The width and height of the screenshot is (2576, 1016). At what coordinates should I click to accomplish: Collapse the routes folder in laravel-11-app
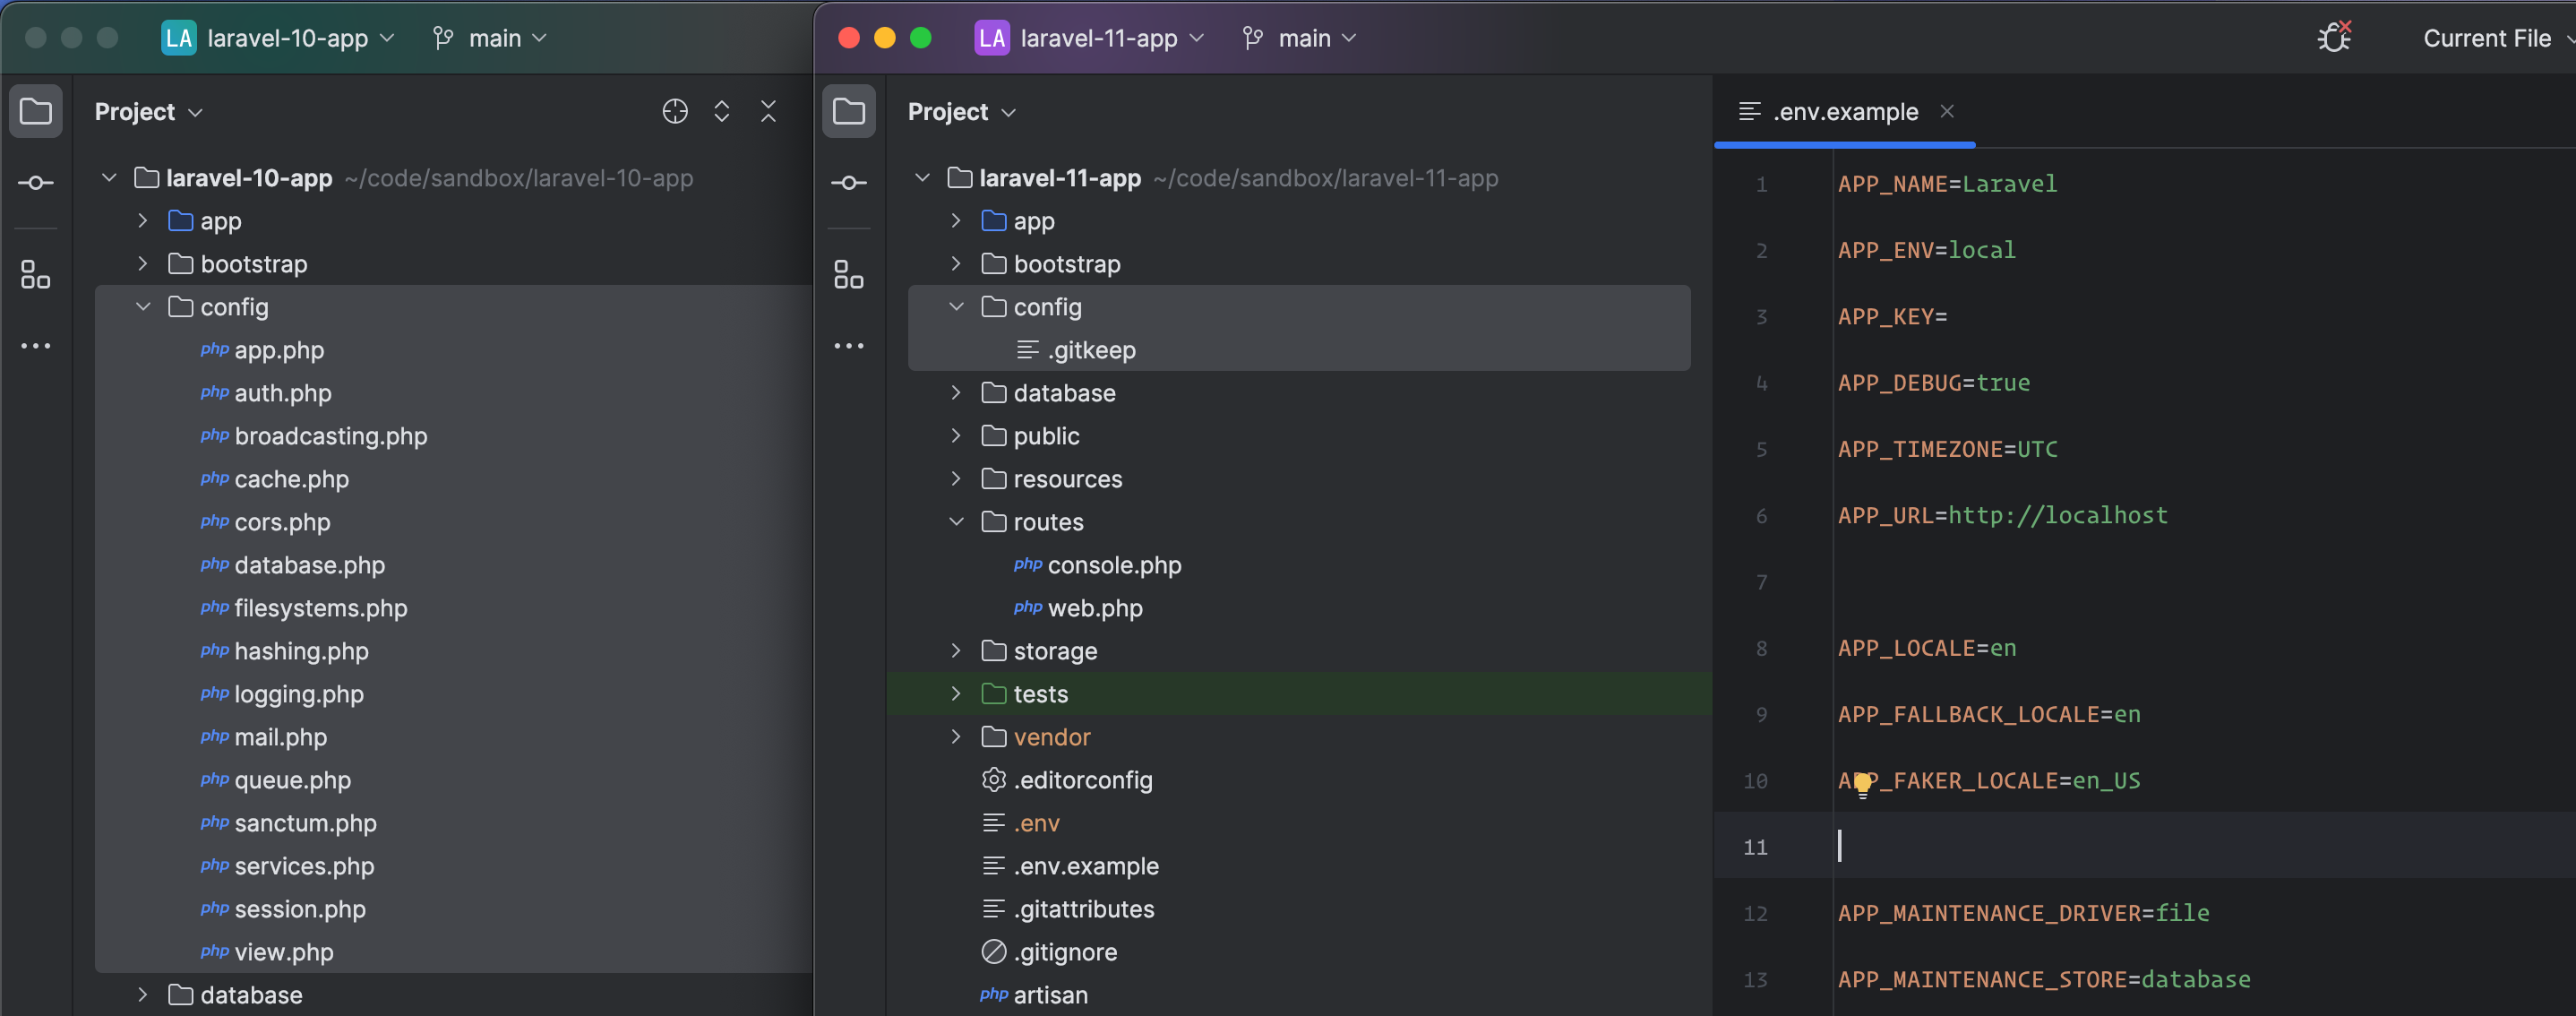[956, 522]
